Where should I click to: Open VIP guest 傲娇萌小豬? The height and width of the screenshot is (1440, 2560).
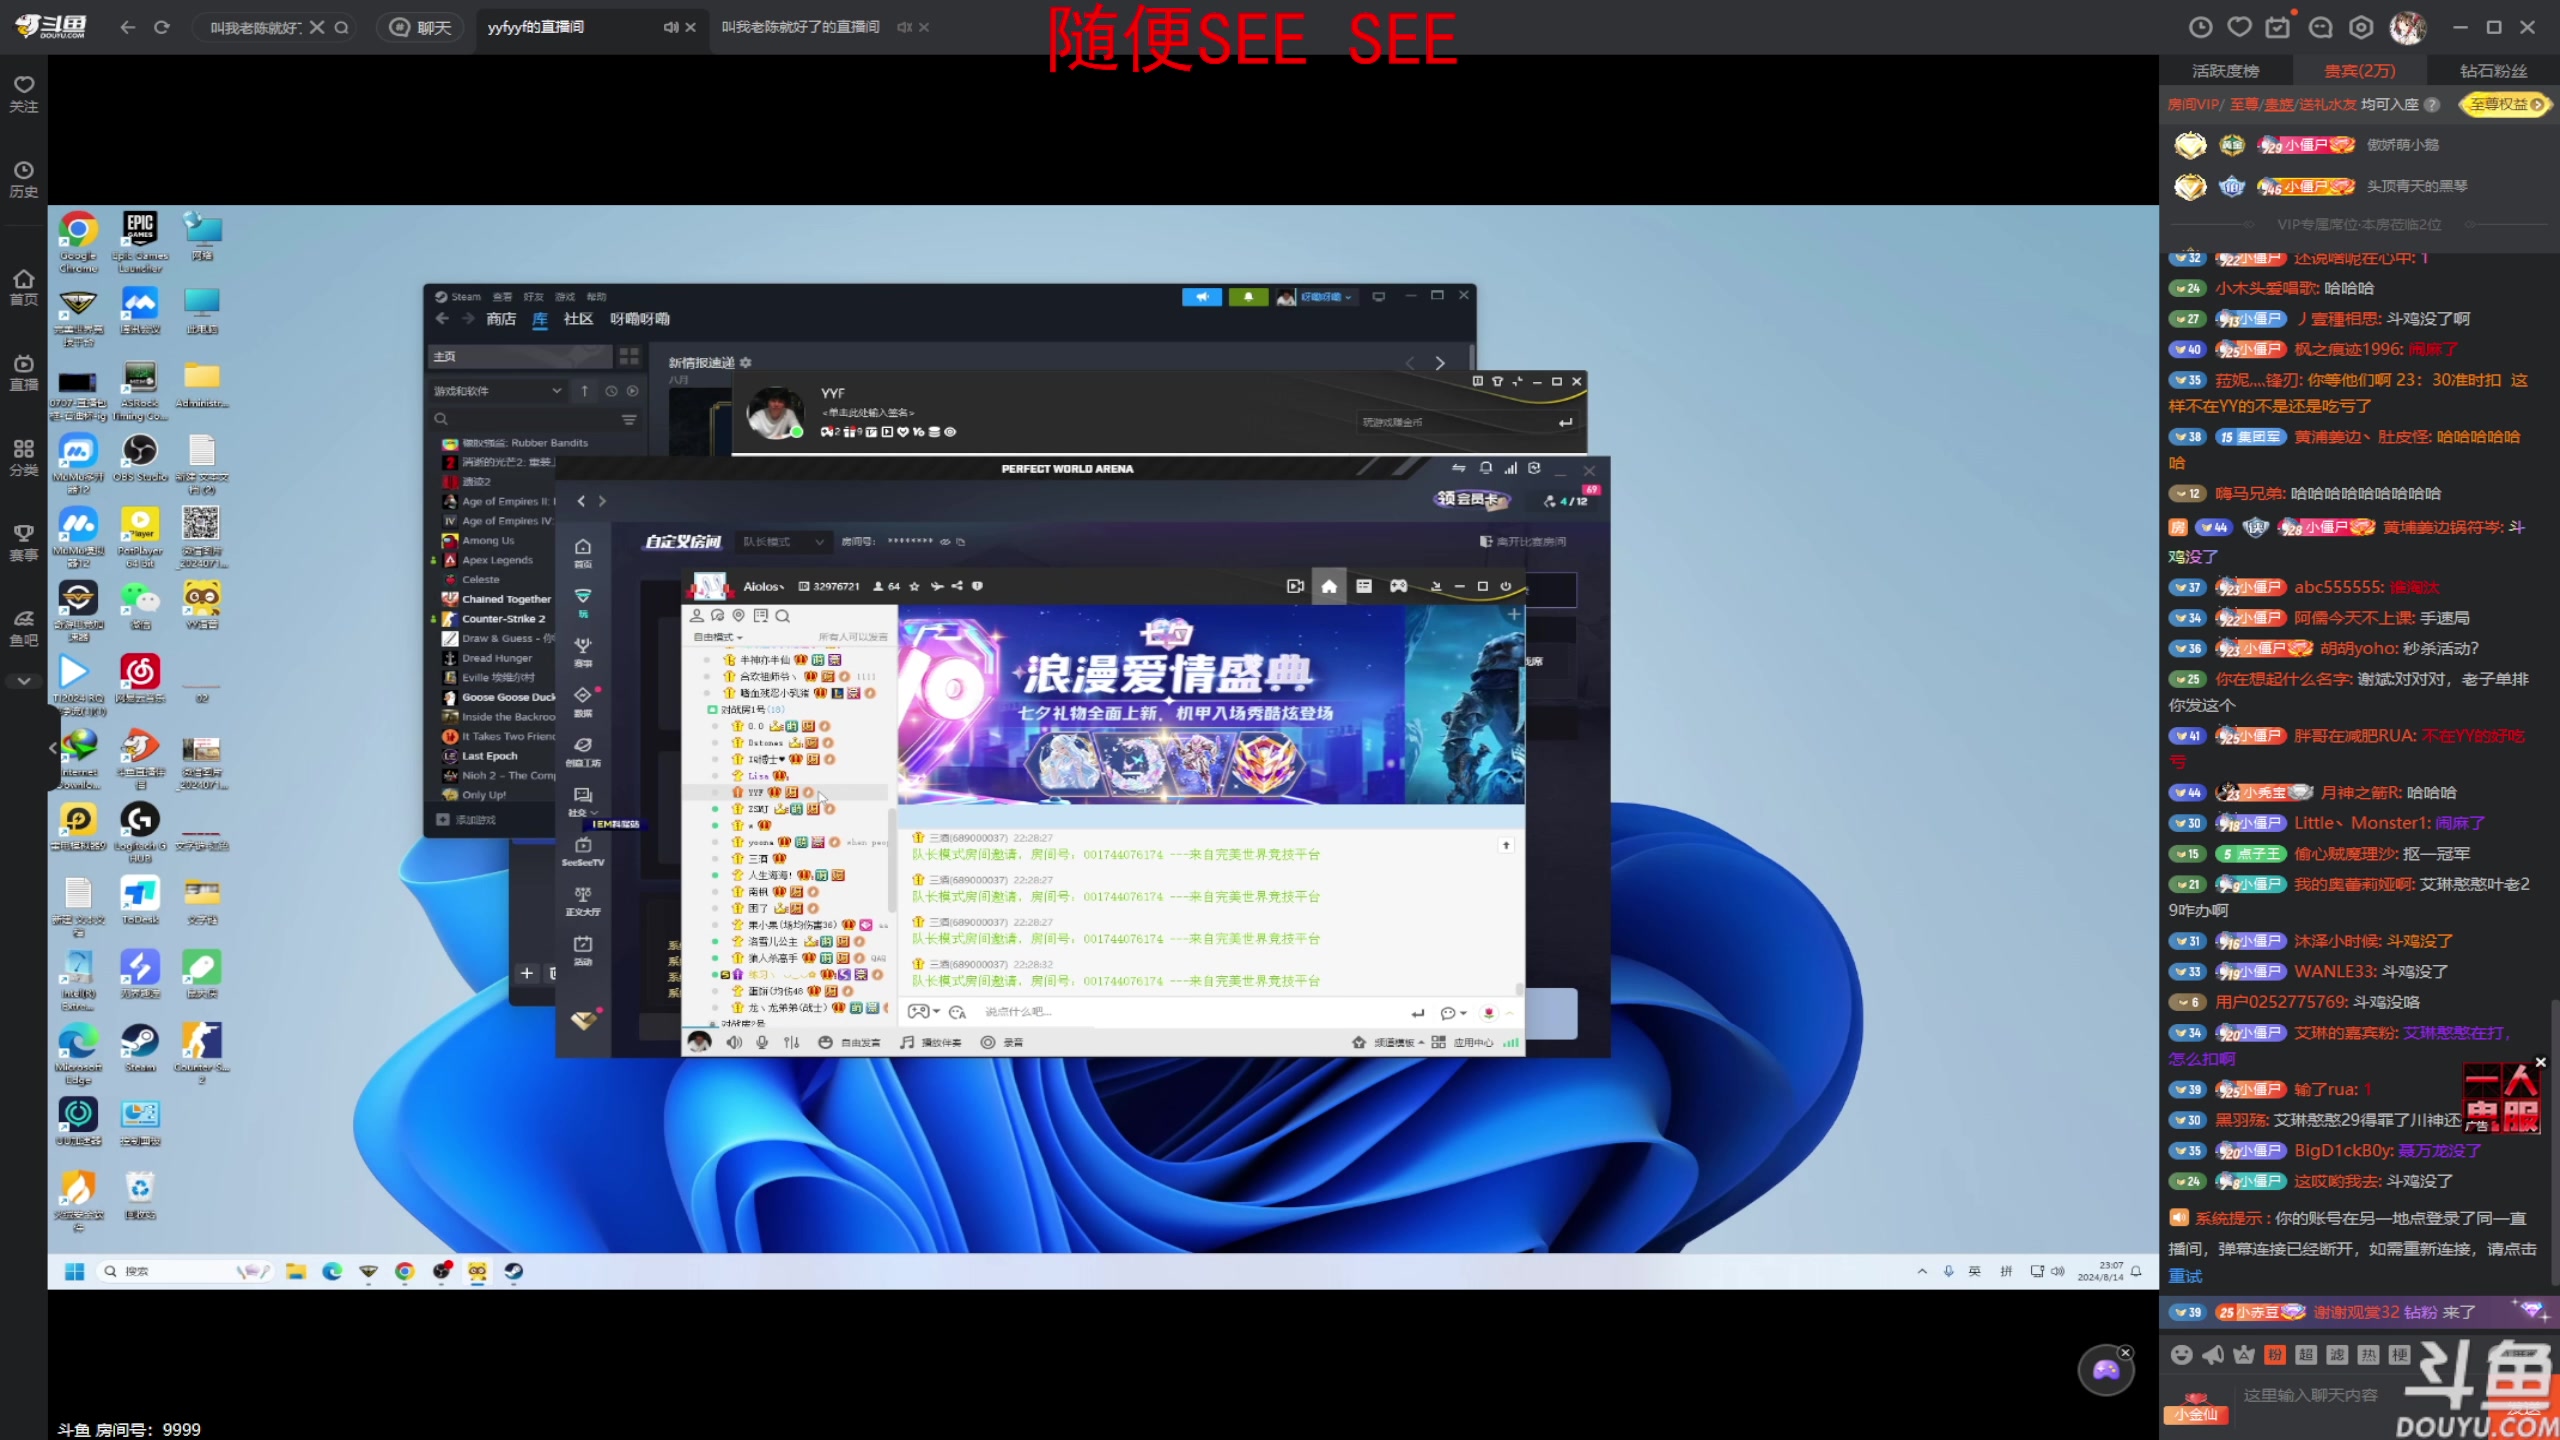point(2402,145)
